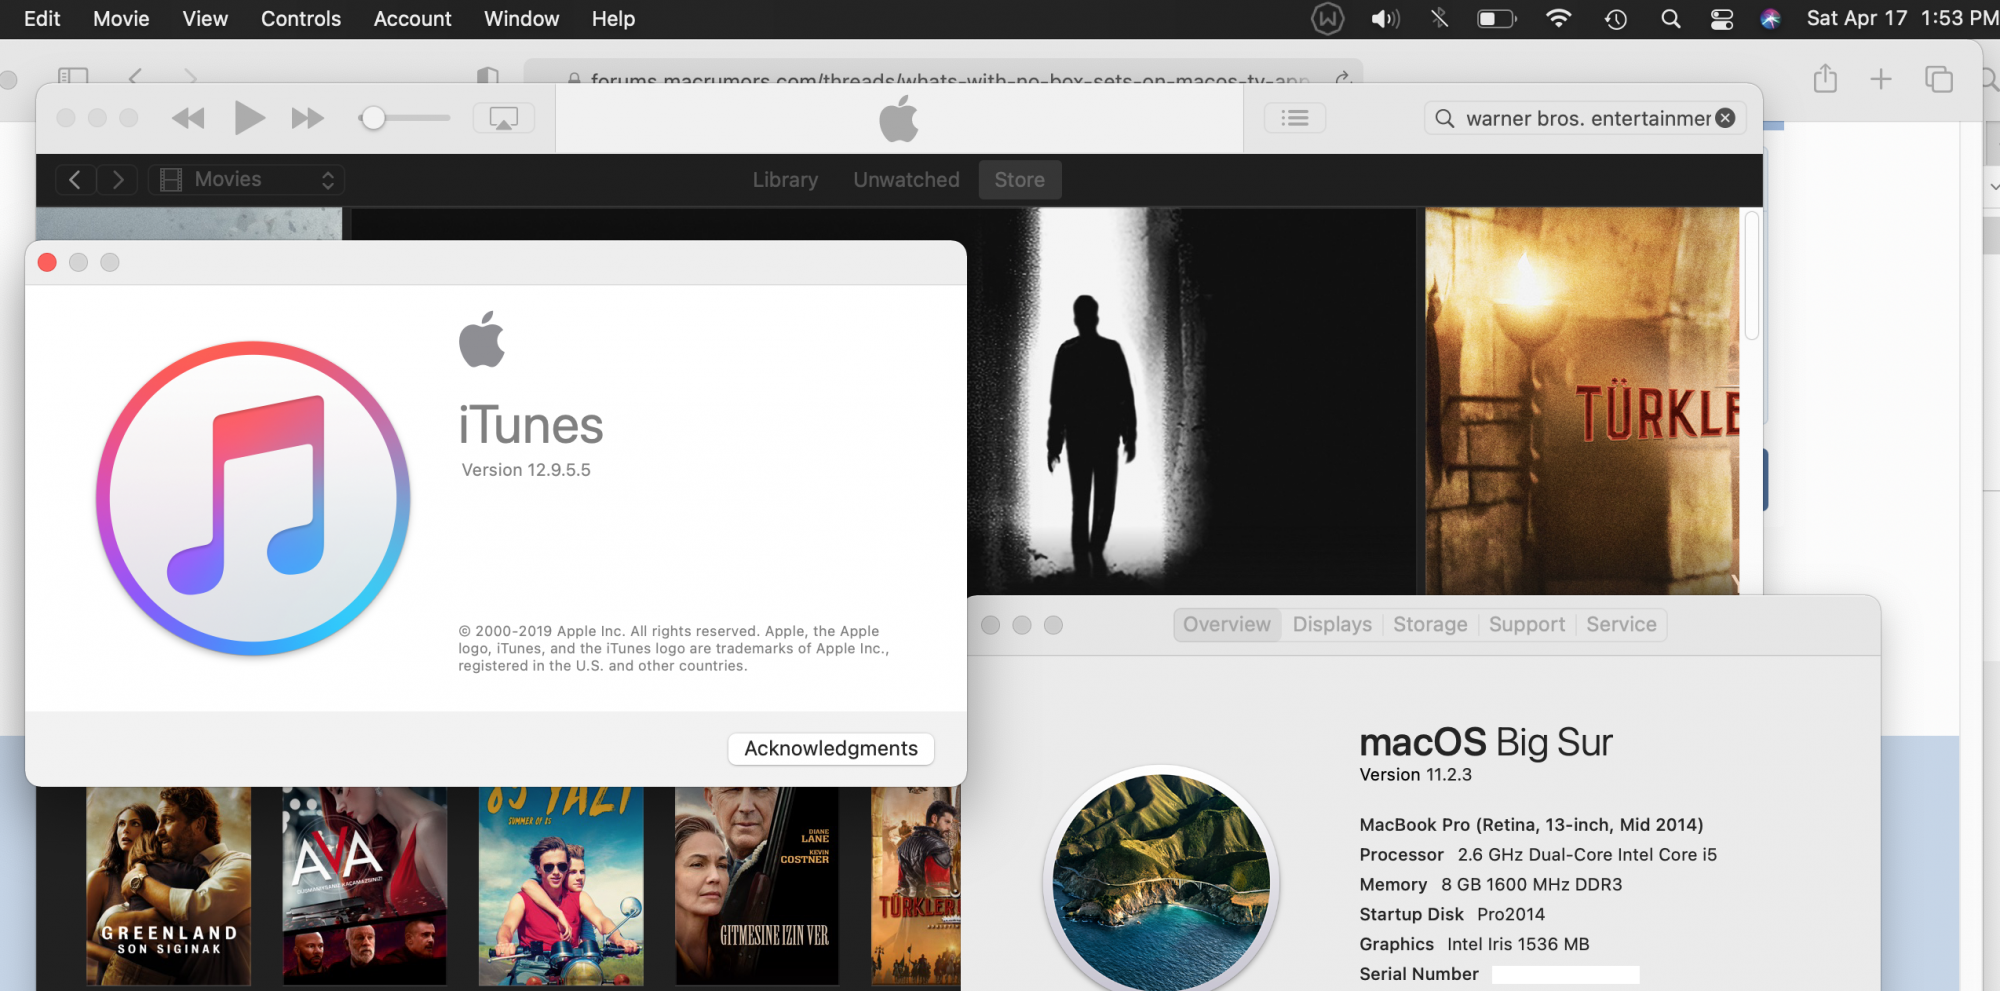Open the AirPlay menu in iTunes

pyautogui.click(x=503, y=118)
